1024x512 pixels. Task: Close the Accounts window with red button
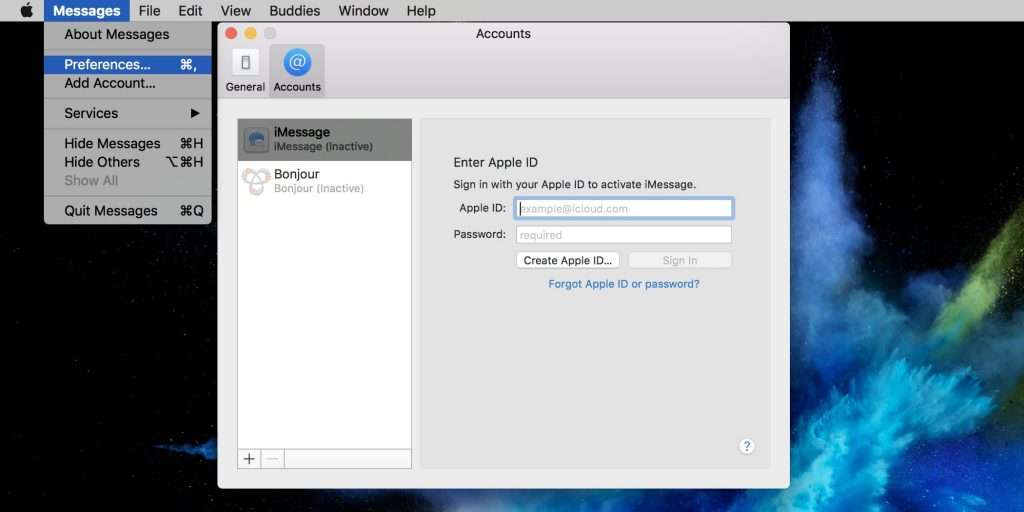pyautogui.click(x=231, y=33)
